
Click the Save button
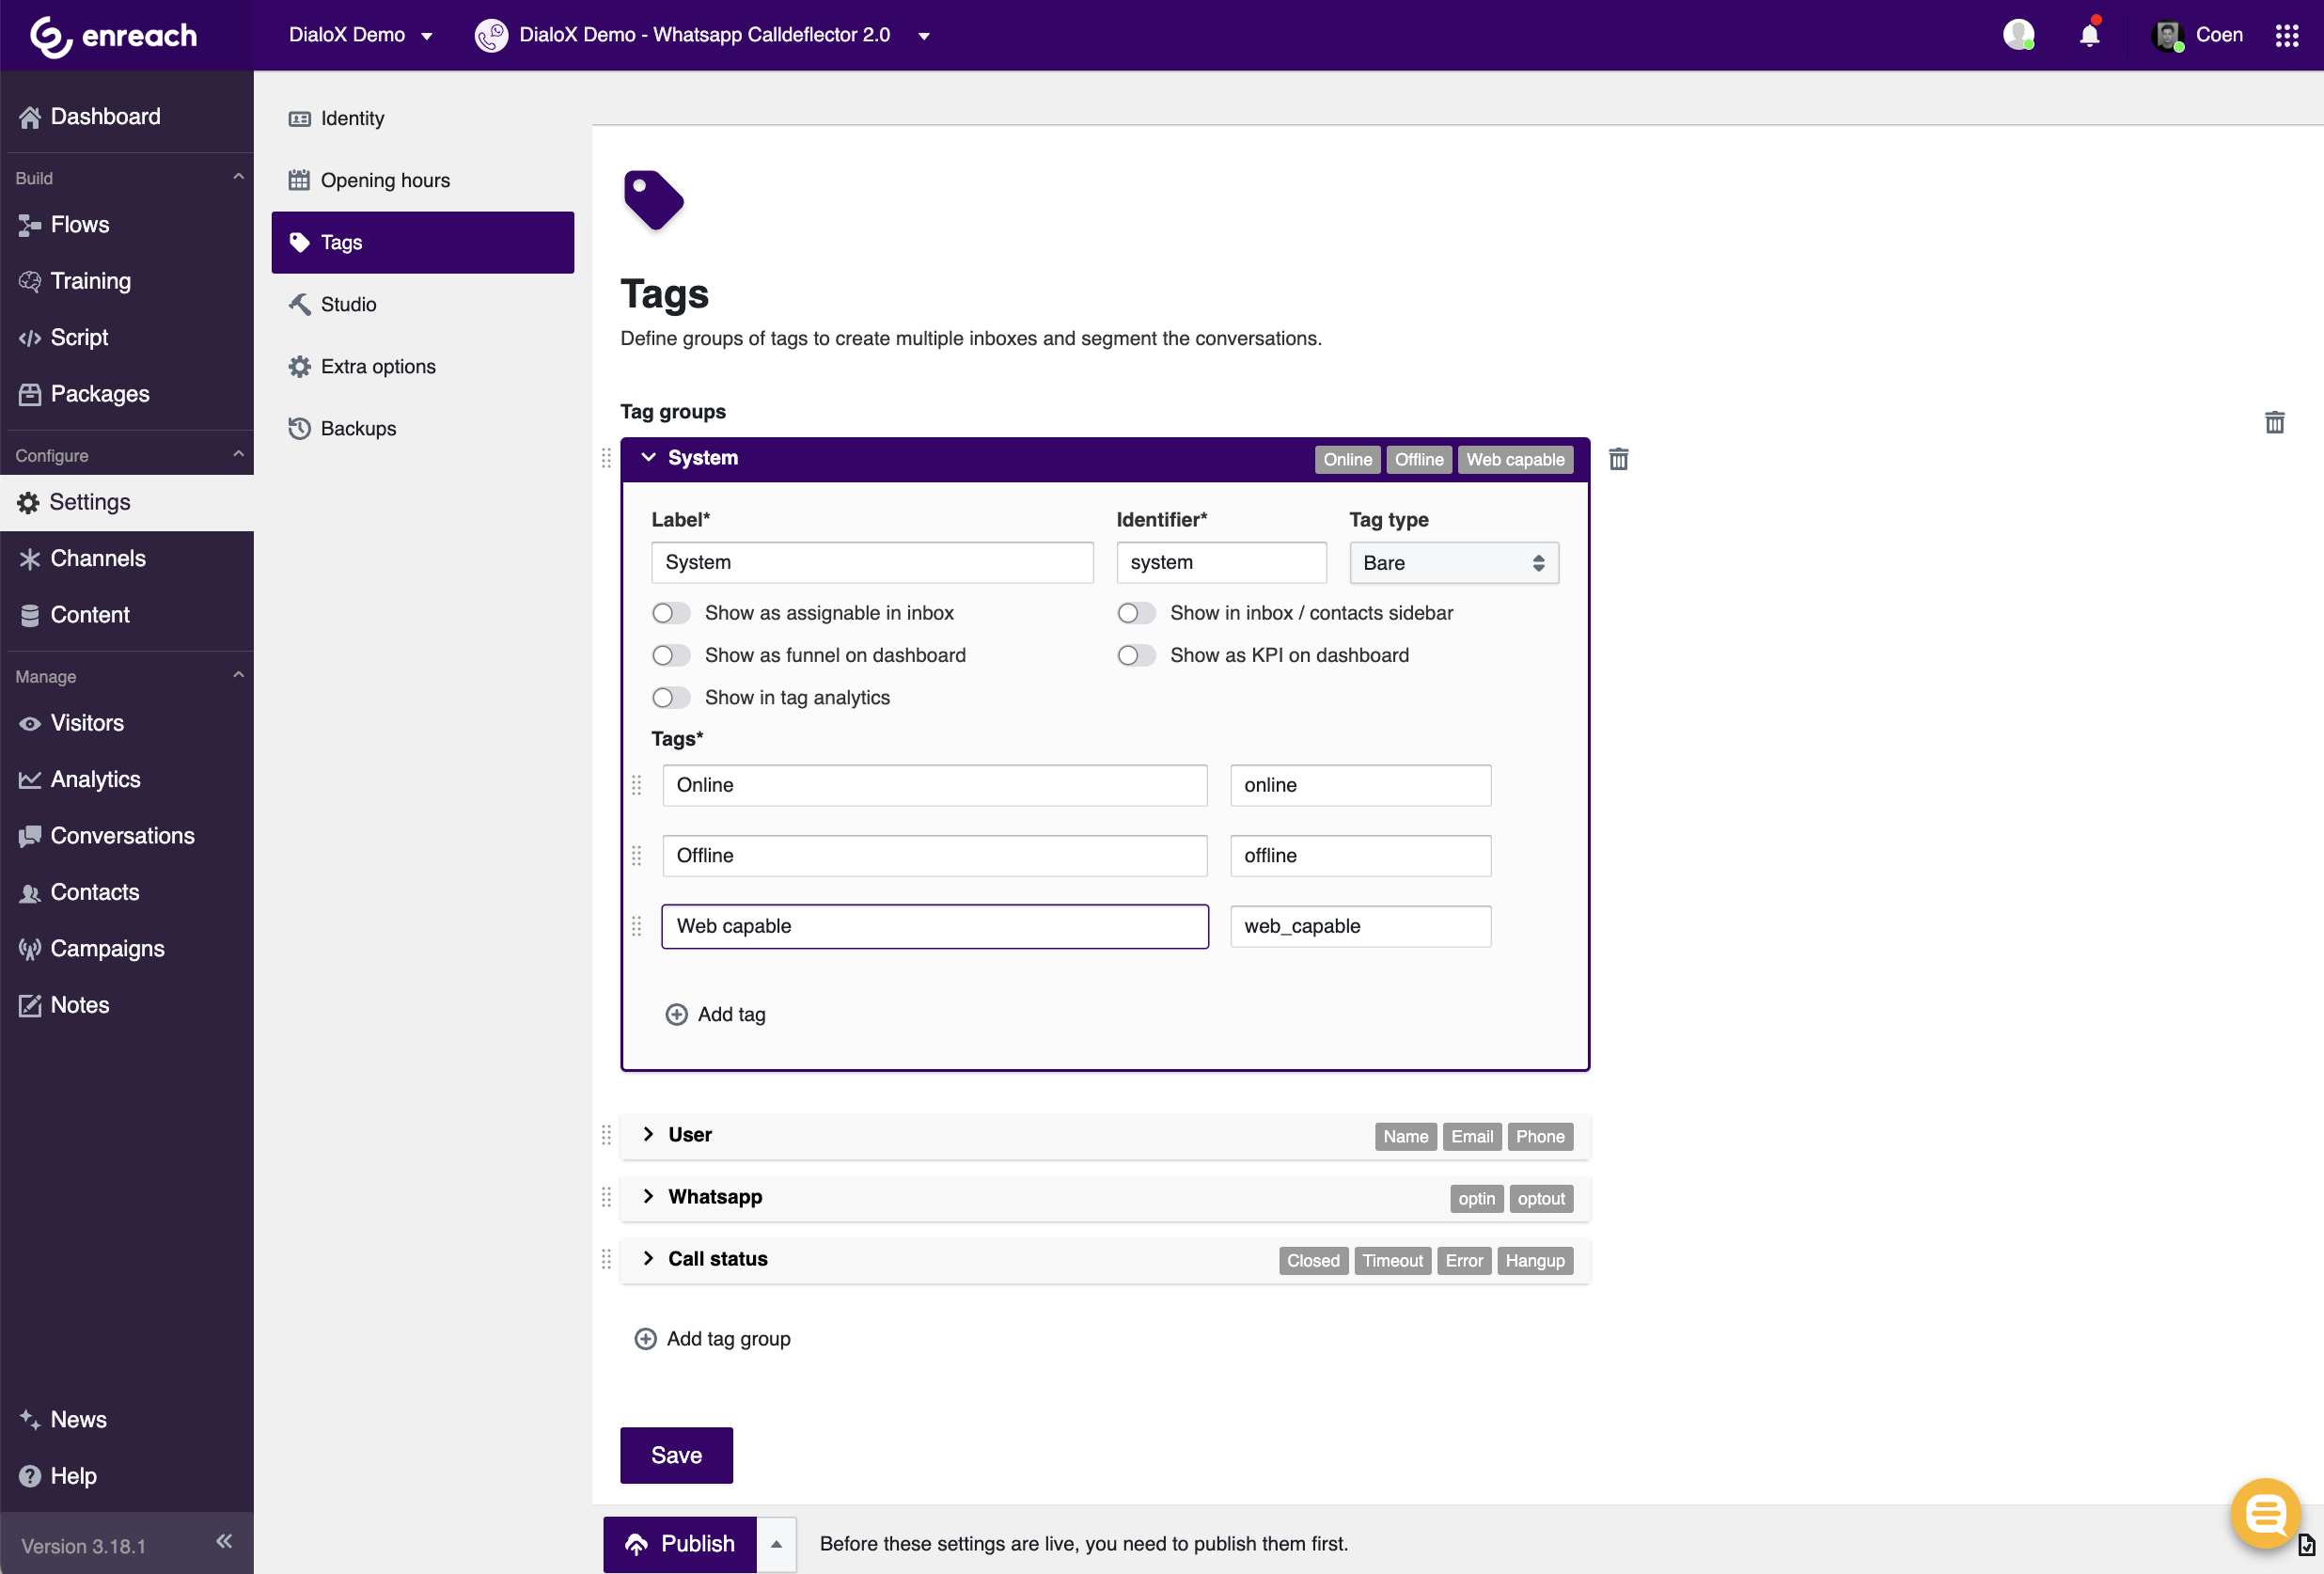click(676, 1455)
